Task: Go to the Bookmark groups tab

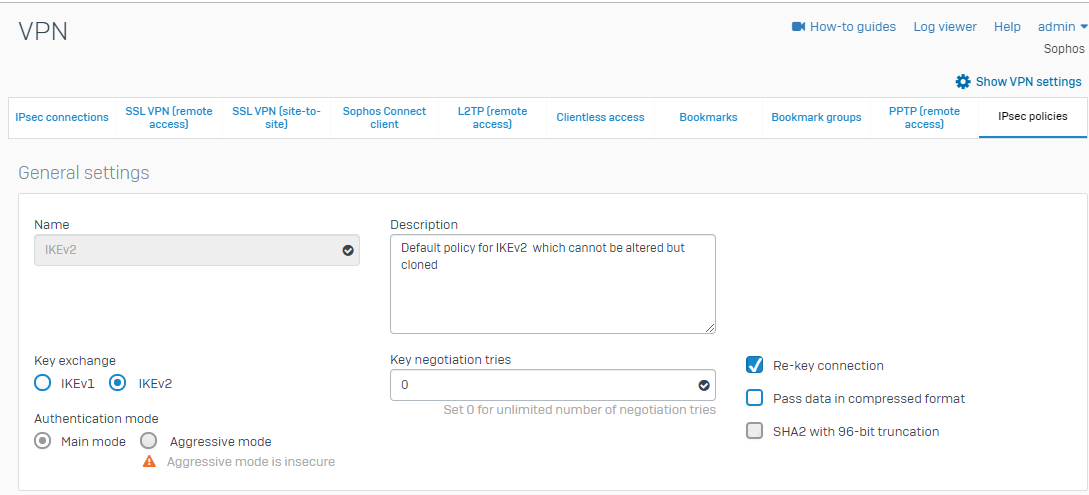Action: pos(816,118)
